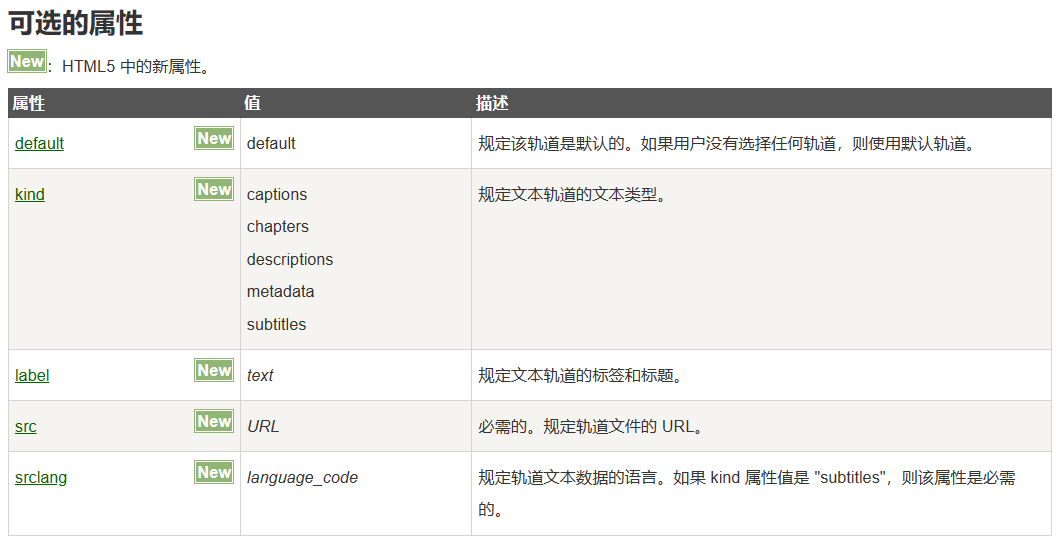The image size is (1056, 539).
Task: Open the default attribute link
Action: 39,144
